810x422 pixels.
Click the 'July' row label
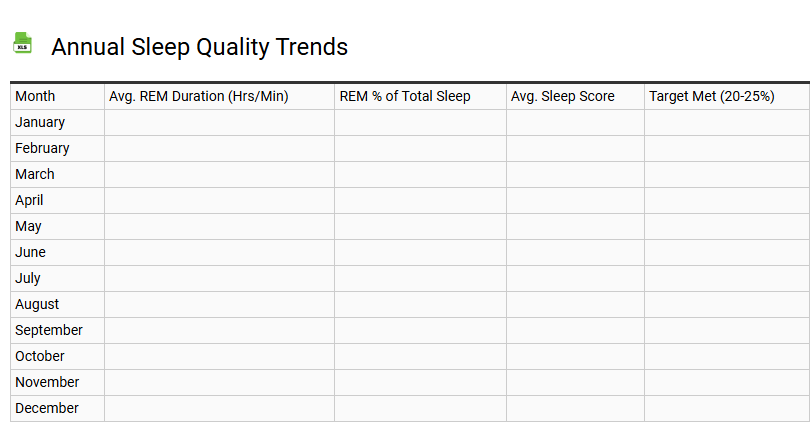(x=27, y=278)
